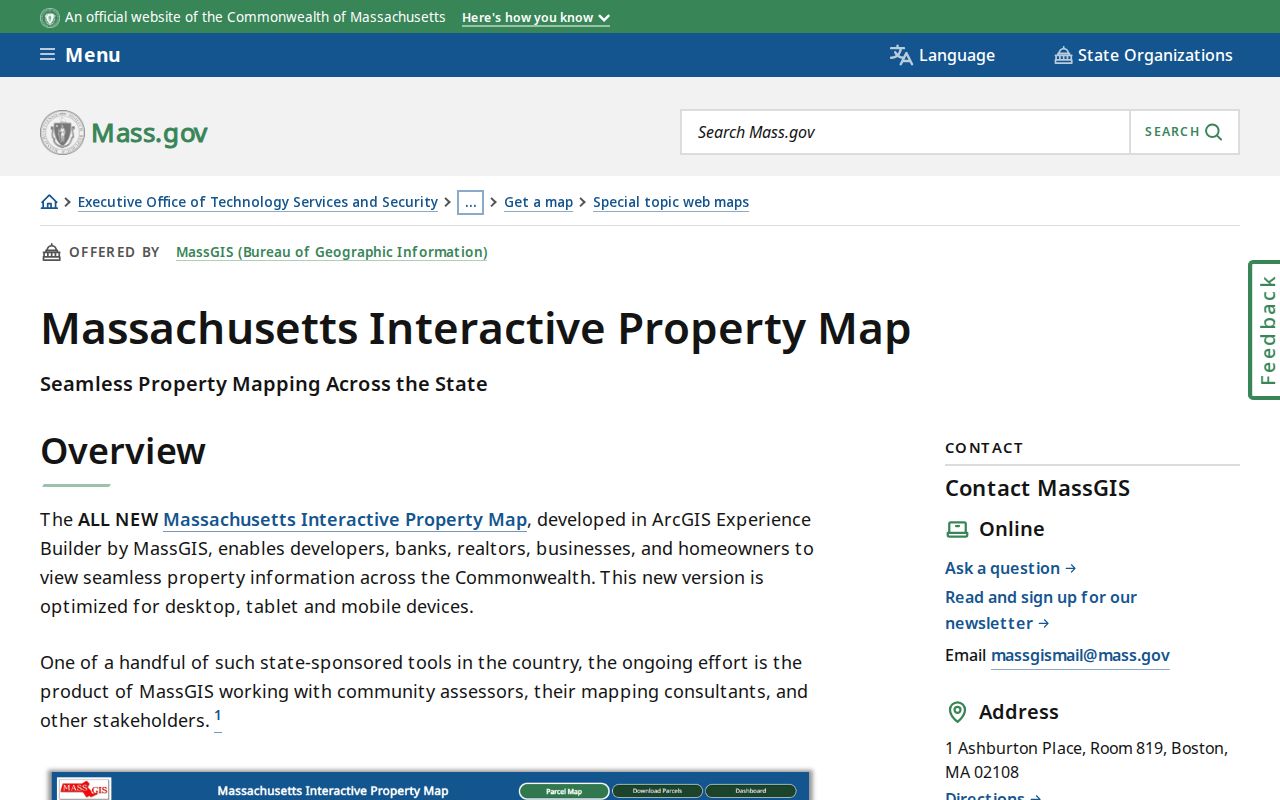The height and width of the screenshot is (800, 1280).
Task: Open "Special topic web maps" breadcrumb
Action: pos(671,202)
